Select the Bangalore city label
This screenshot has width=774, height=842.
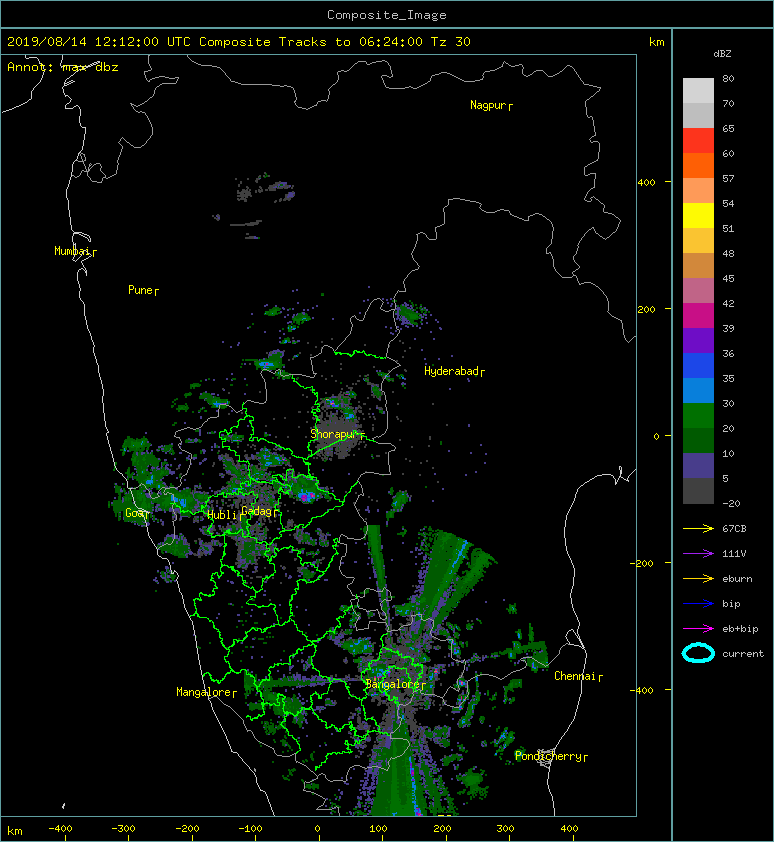(393, 684)
